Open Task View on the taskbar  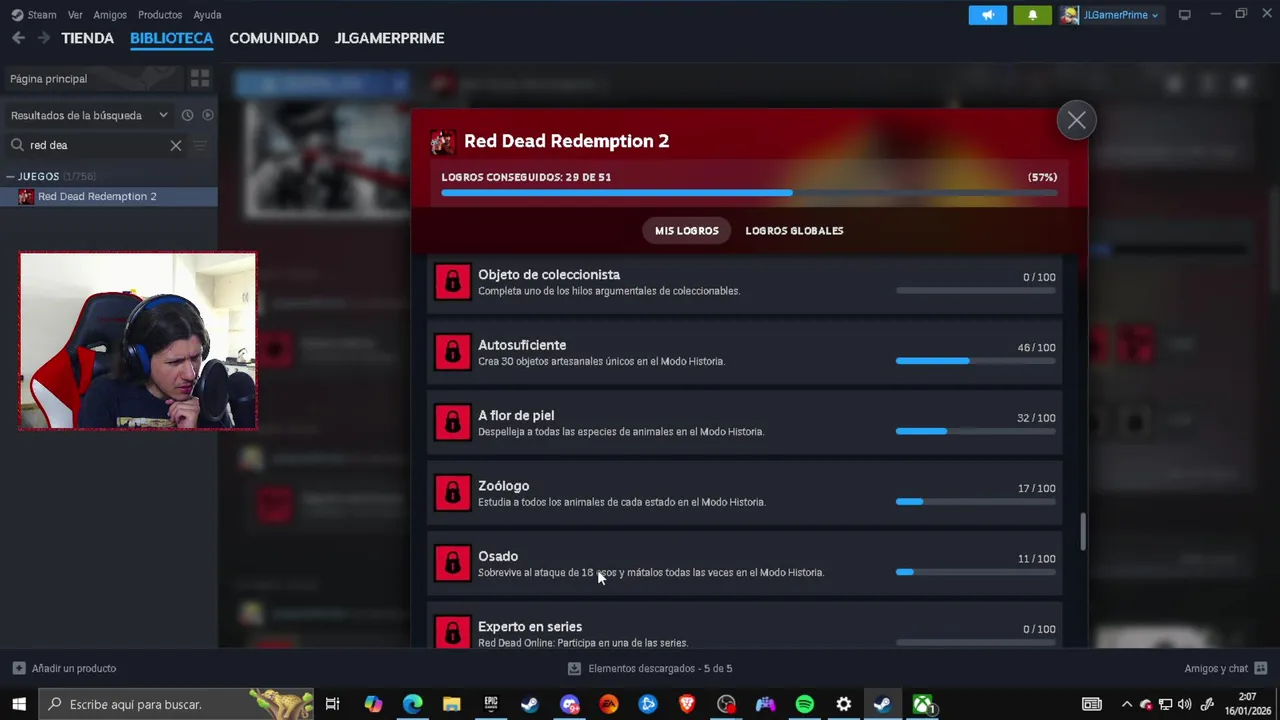tap(333, 704)
